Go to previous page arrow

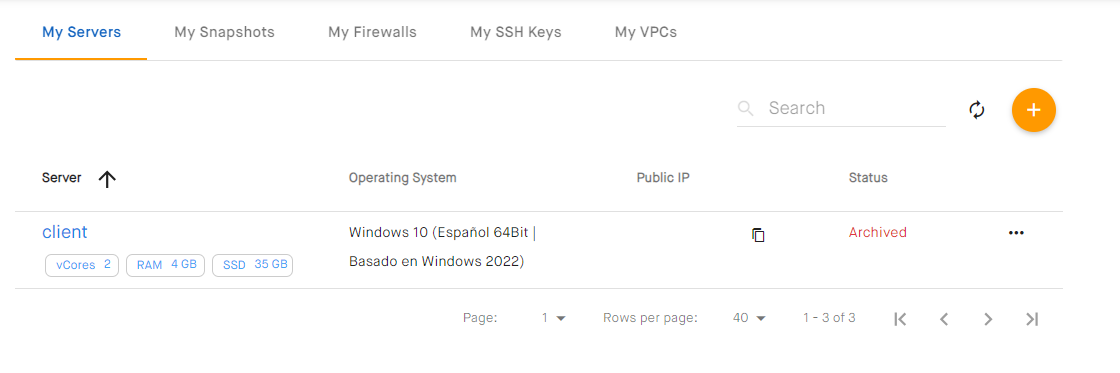point(944,319)
